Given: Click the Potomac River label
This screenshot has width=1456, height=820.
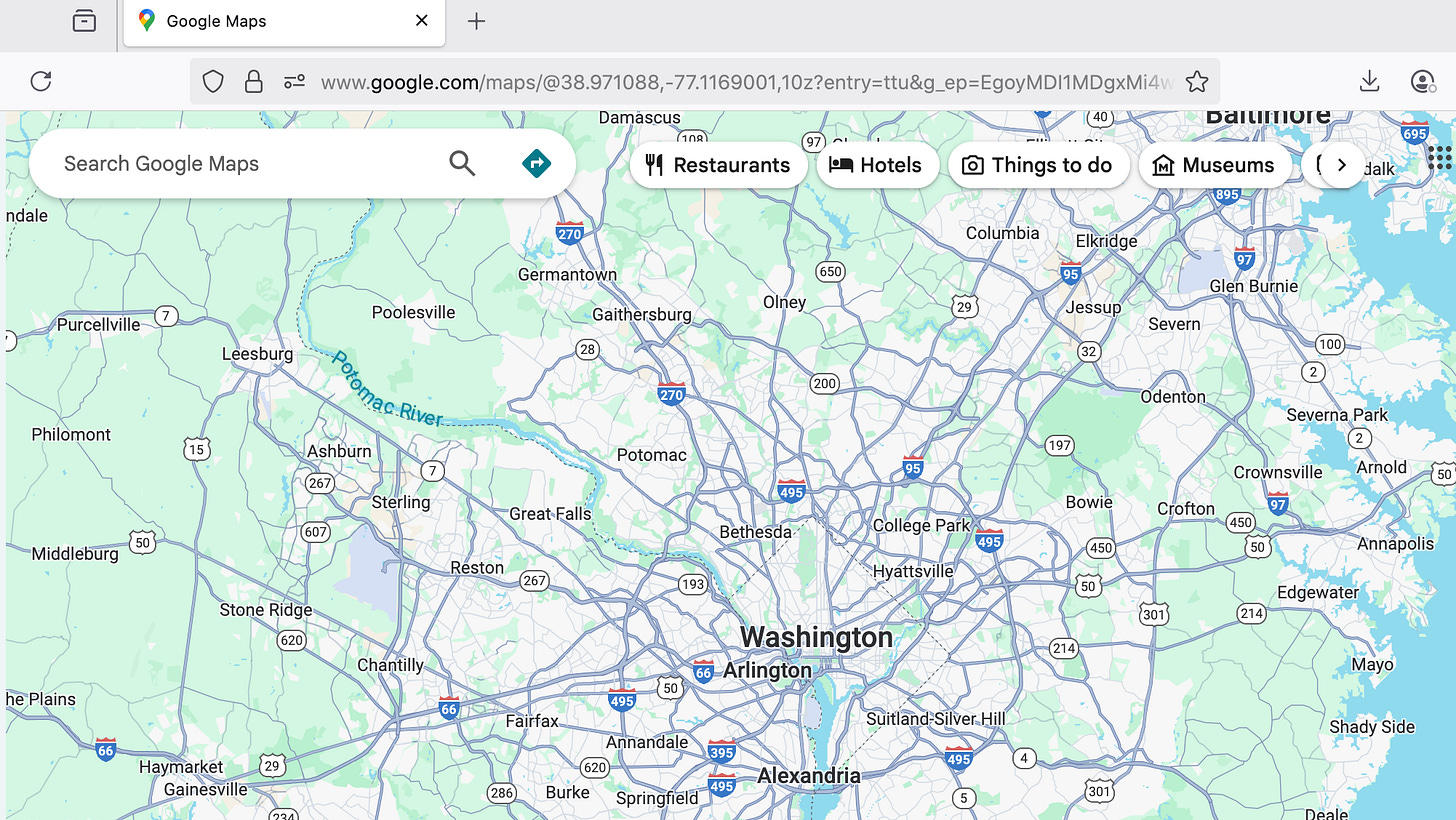Looking at the screenshot, I should coord(387,388).
